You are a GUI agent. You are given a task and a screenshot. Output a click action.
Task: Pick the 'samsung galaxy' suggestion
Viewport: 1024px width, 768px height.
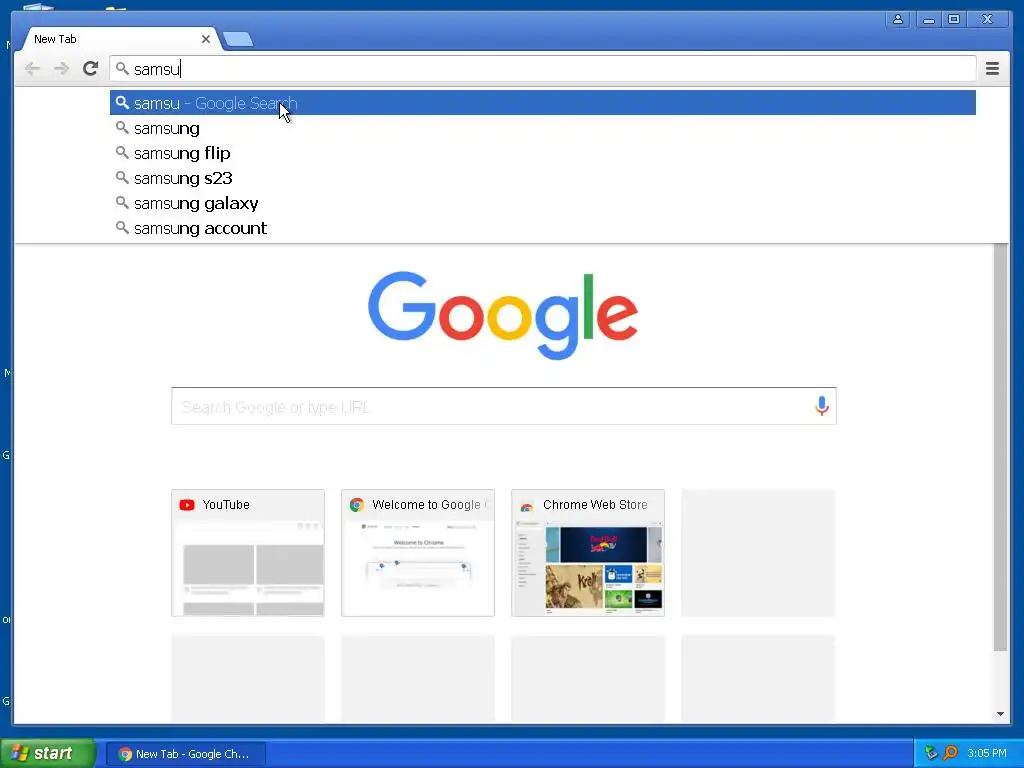(542, 203)
